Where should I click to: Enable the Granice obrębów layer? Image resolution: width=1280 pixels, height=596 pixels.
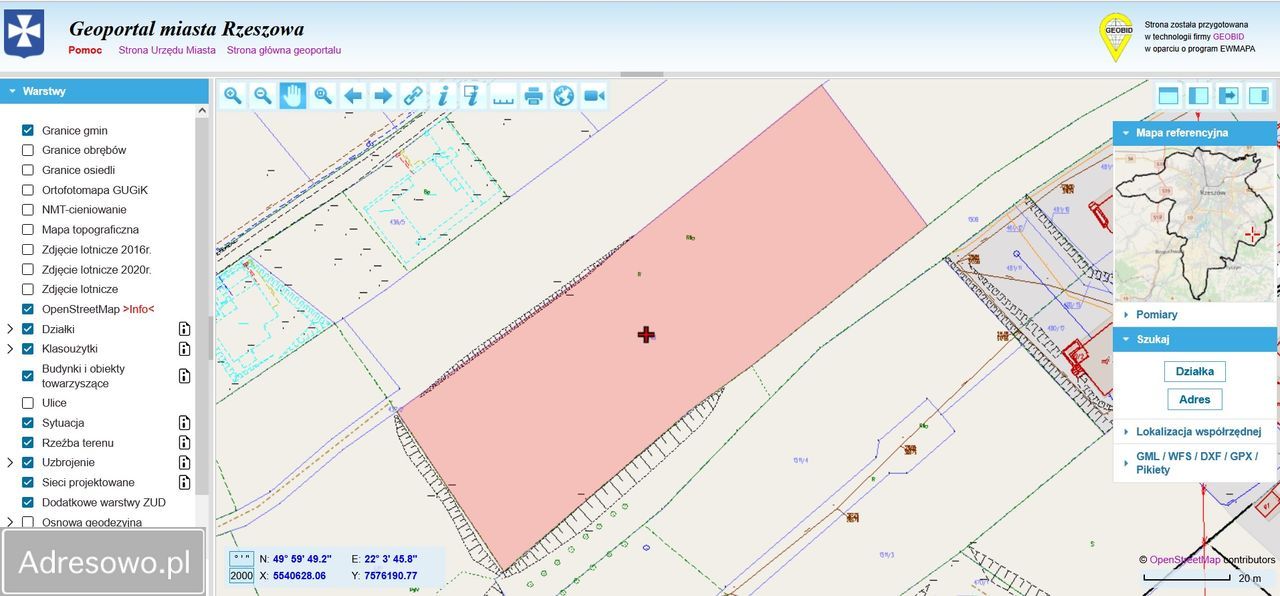coord(28,150)
